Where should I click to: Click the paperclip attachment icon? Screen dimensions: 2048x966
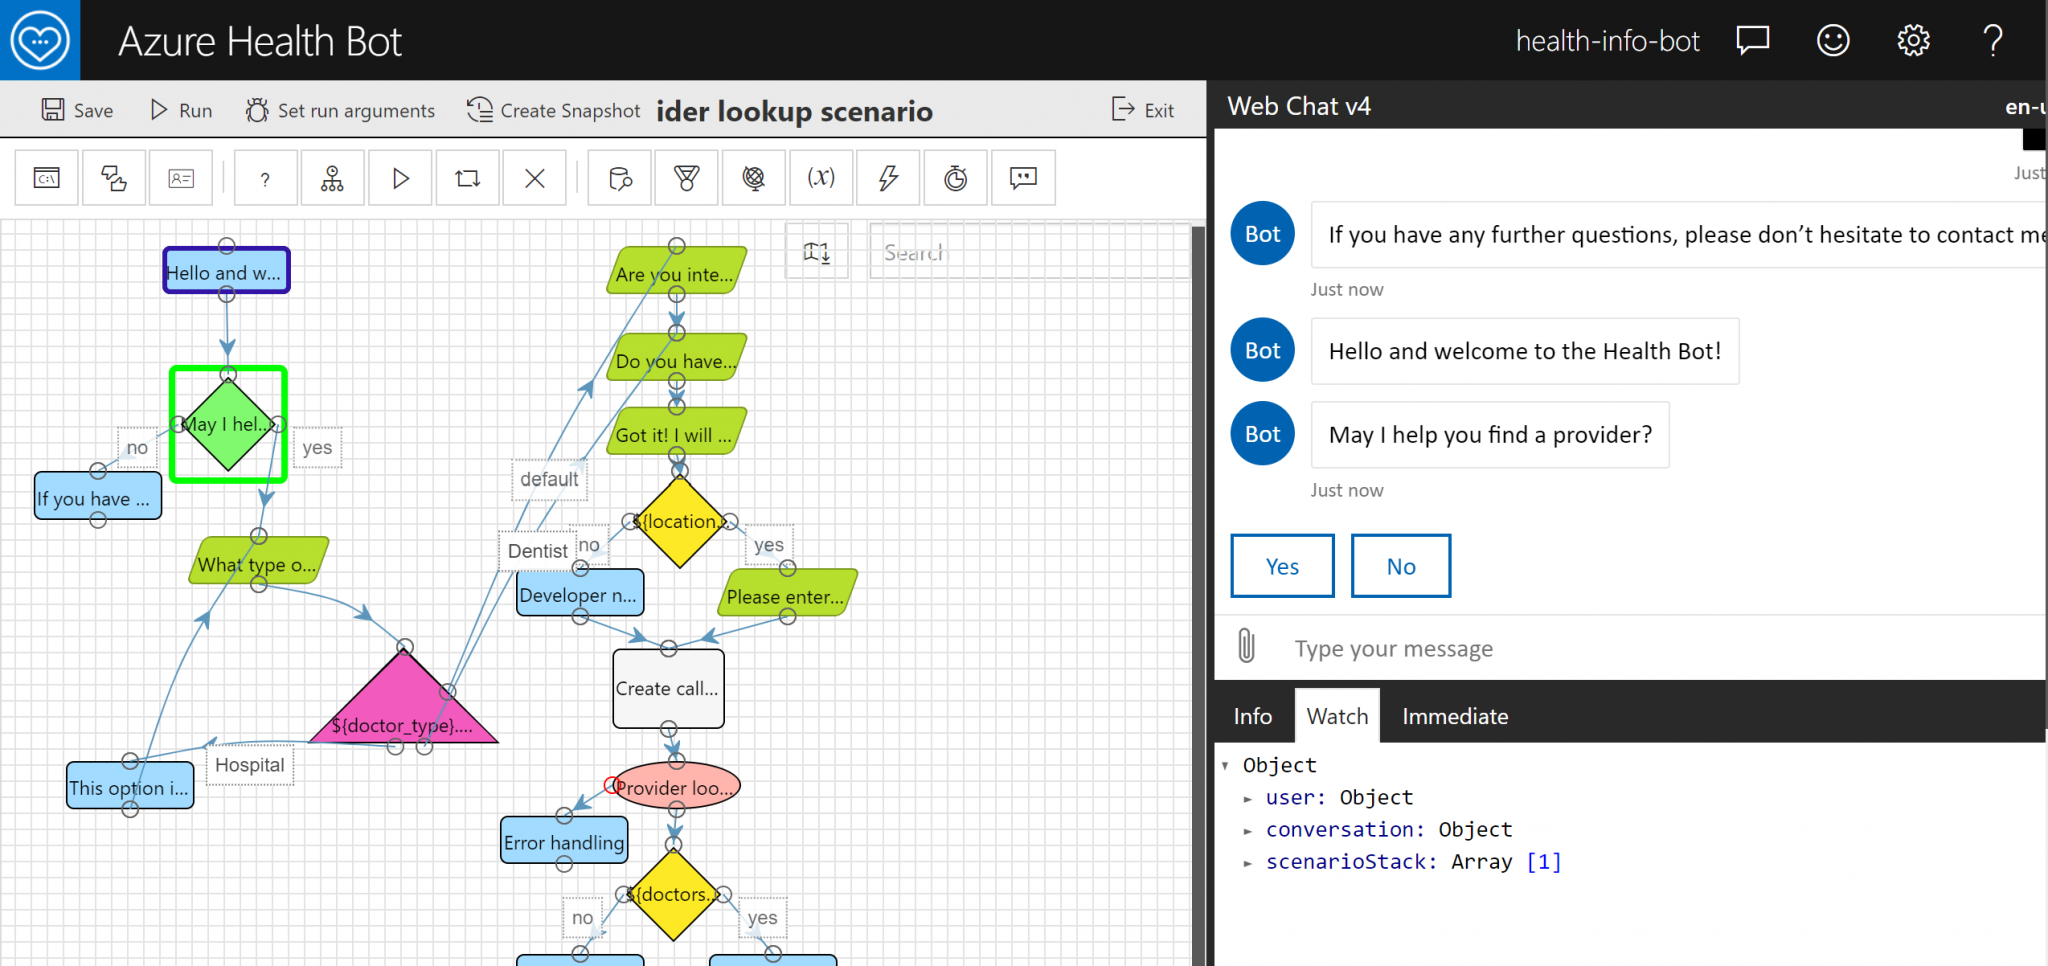click(1246, 646)
